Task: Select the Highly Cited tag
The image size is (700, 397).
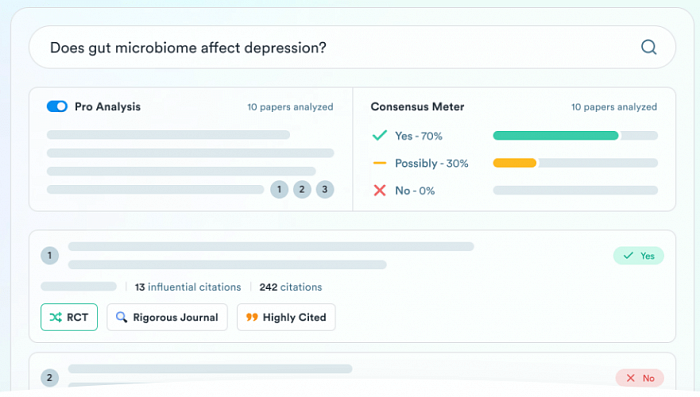Action: [286, 317]
